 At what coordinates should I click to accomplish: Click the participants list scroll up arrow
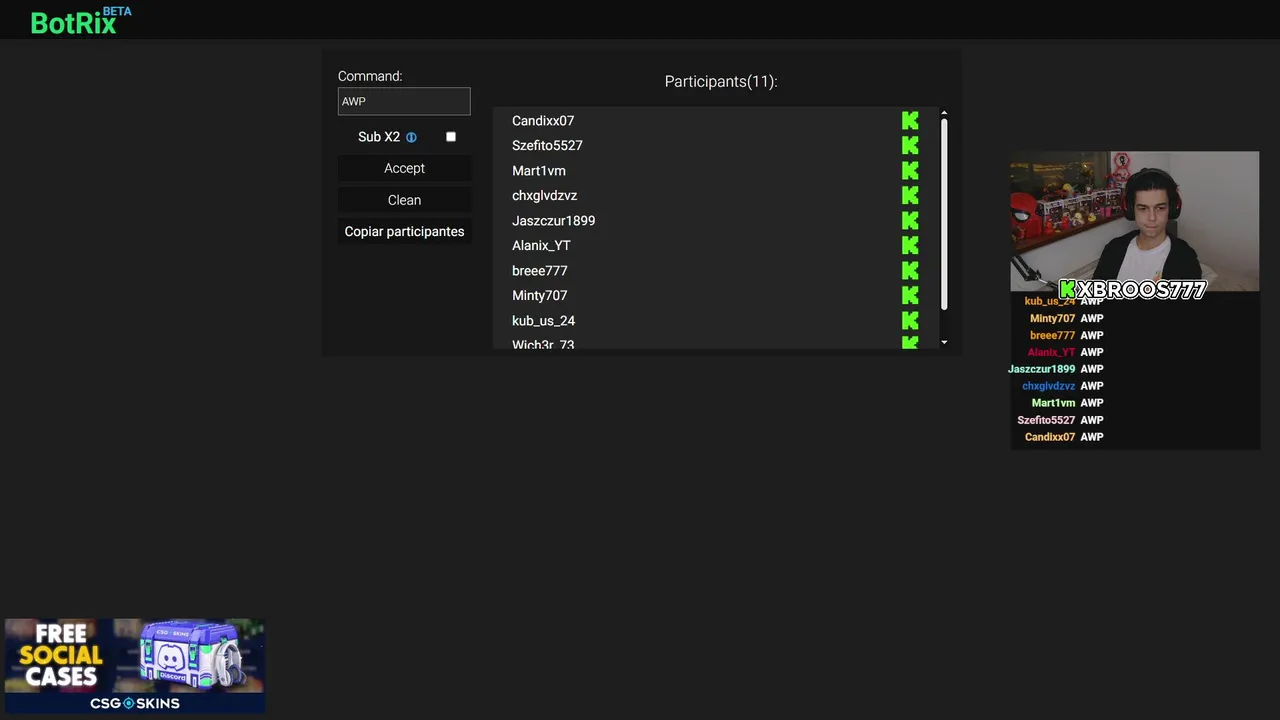click(944, 114)
